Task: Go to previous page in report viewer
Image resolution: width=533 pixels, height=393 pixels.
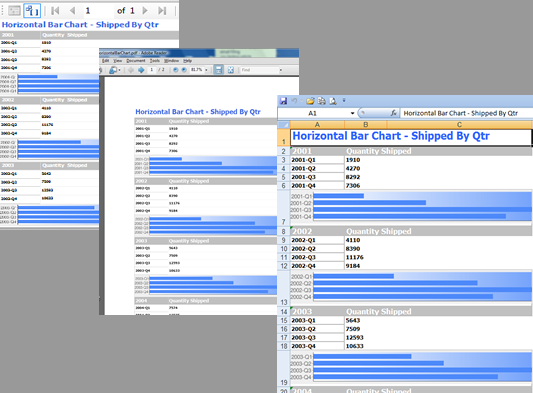Action: (x=72, y=11)
